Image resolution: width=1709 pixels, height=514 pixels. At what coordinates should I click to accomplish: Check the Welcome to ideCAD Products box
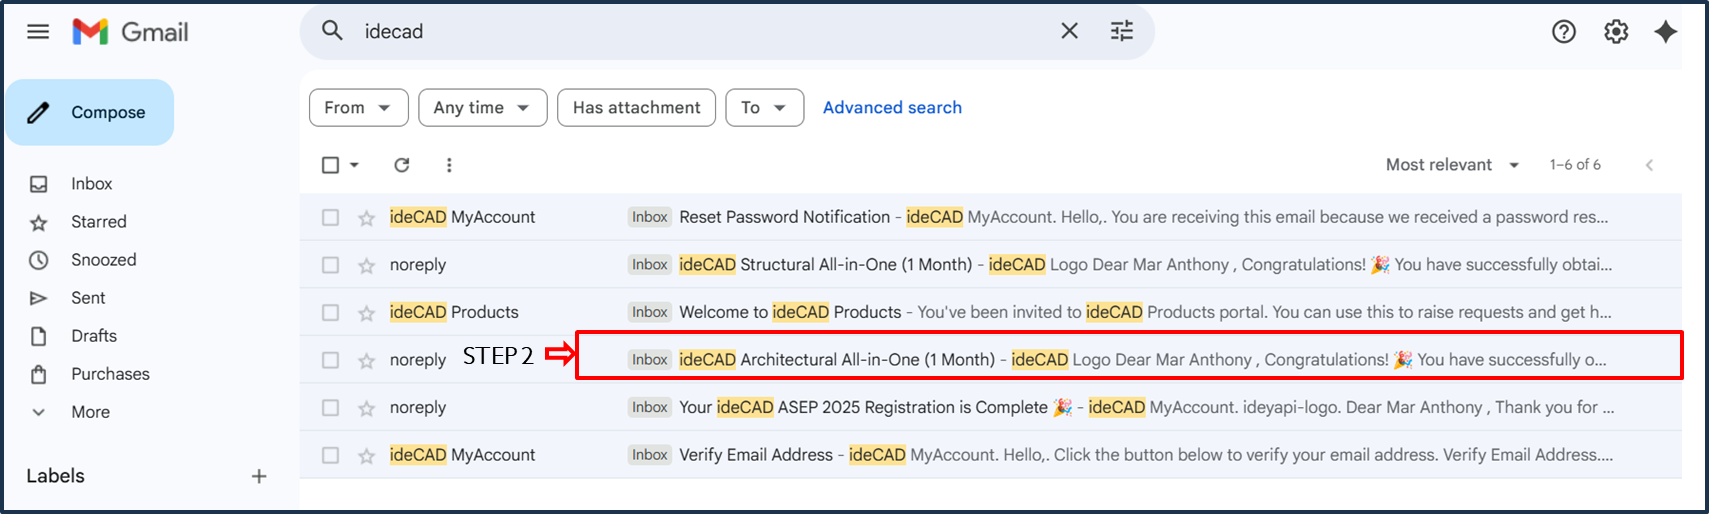(x=331, y=312)
